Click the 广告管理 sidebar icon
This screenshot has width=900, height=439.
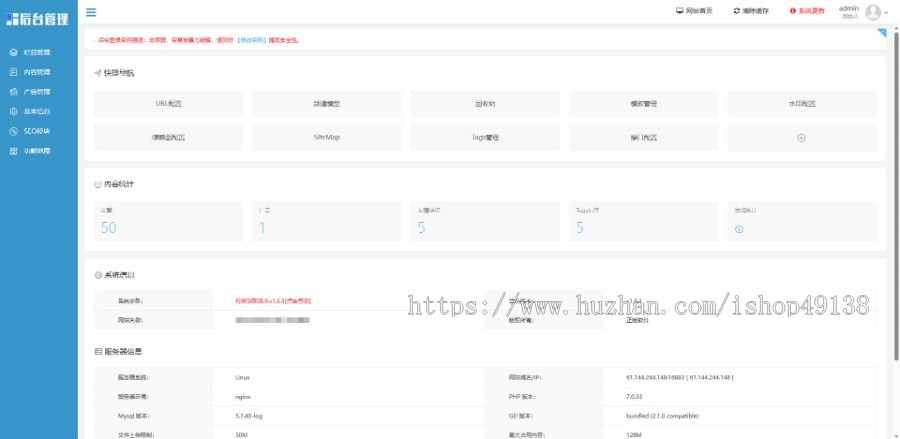(x=14, y=92)
